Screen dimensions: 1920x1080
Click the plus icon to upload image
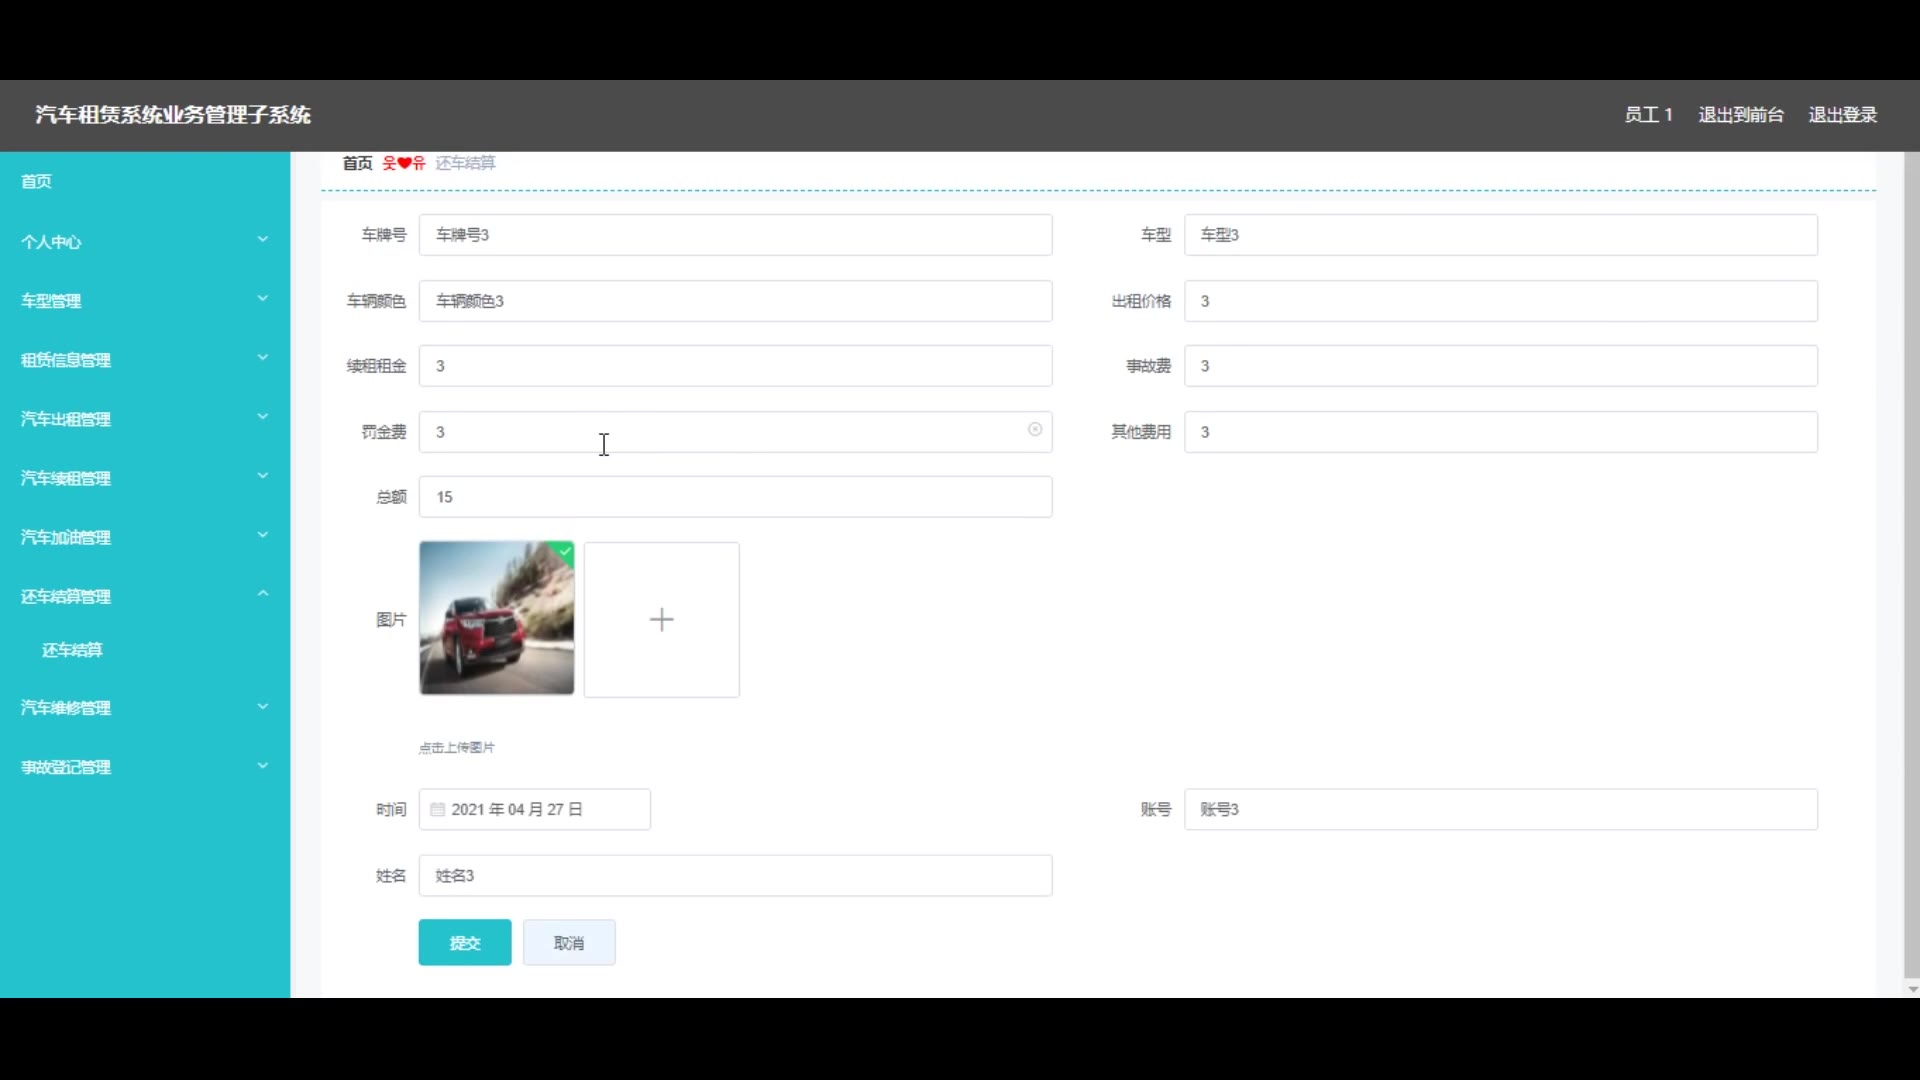pos(661,620)
